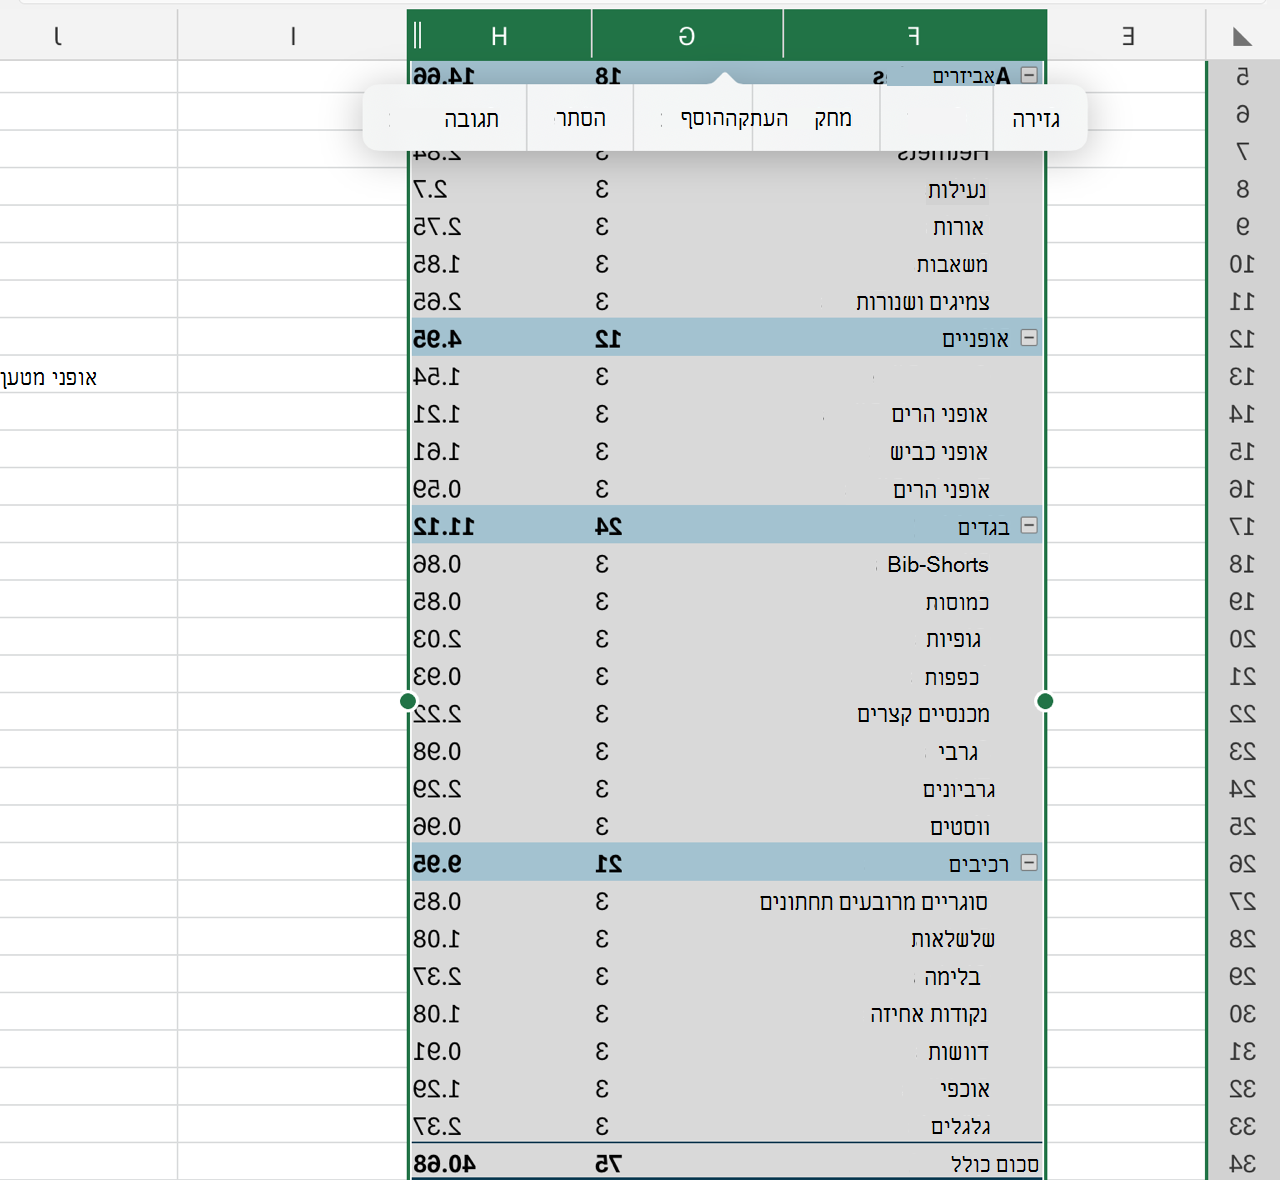Click the שלשלאות cell
This screenshot has height=1180, width=1280.
coord(953,939)
